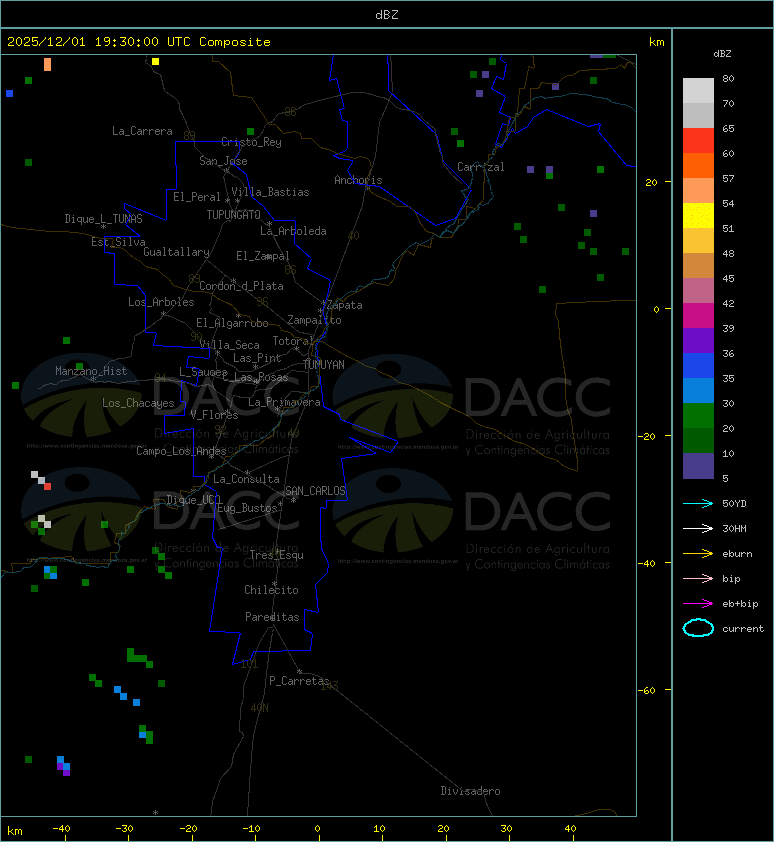Click the red radar echo pixel at left
774x842 pixels.
pyautogui.click(x=47, y=487)
